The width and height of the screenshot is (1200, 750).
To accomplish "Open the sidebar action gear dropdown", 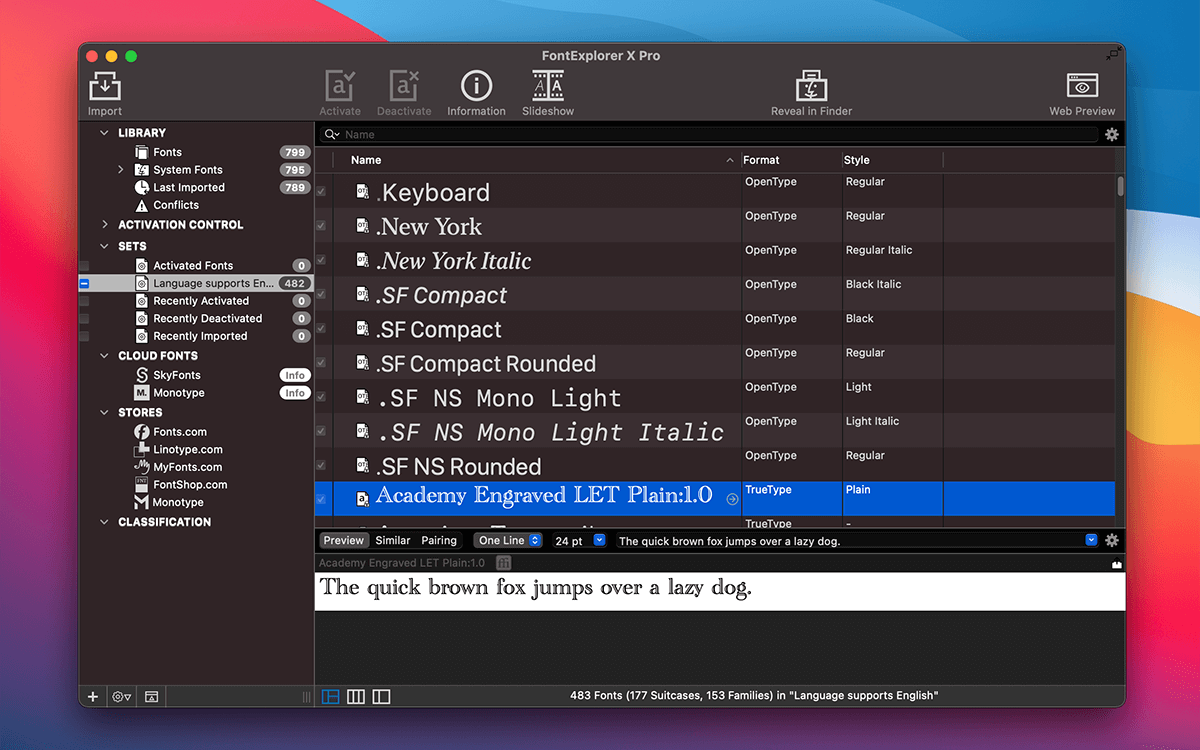I will tap(122, 697).
